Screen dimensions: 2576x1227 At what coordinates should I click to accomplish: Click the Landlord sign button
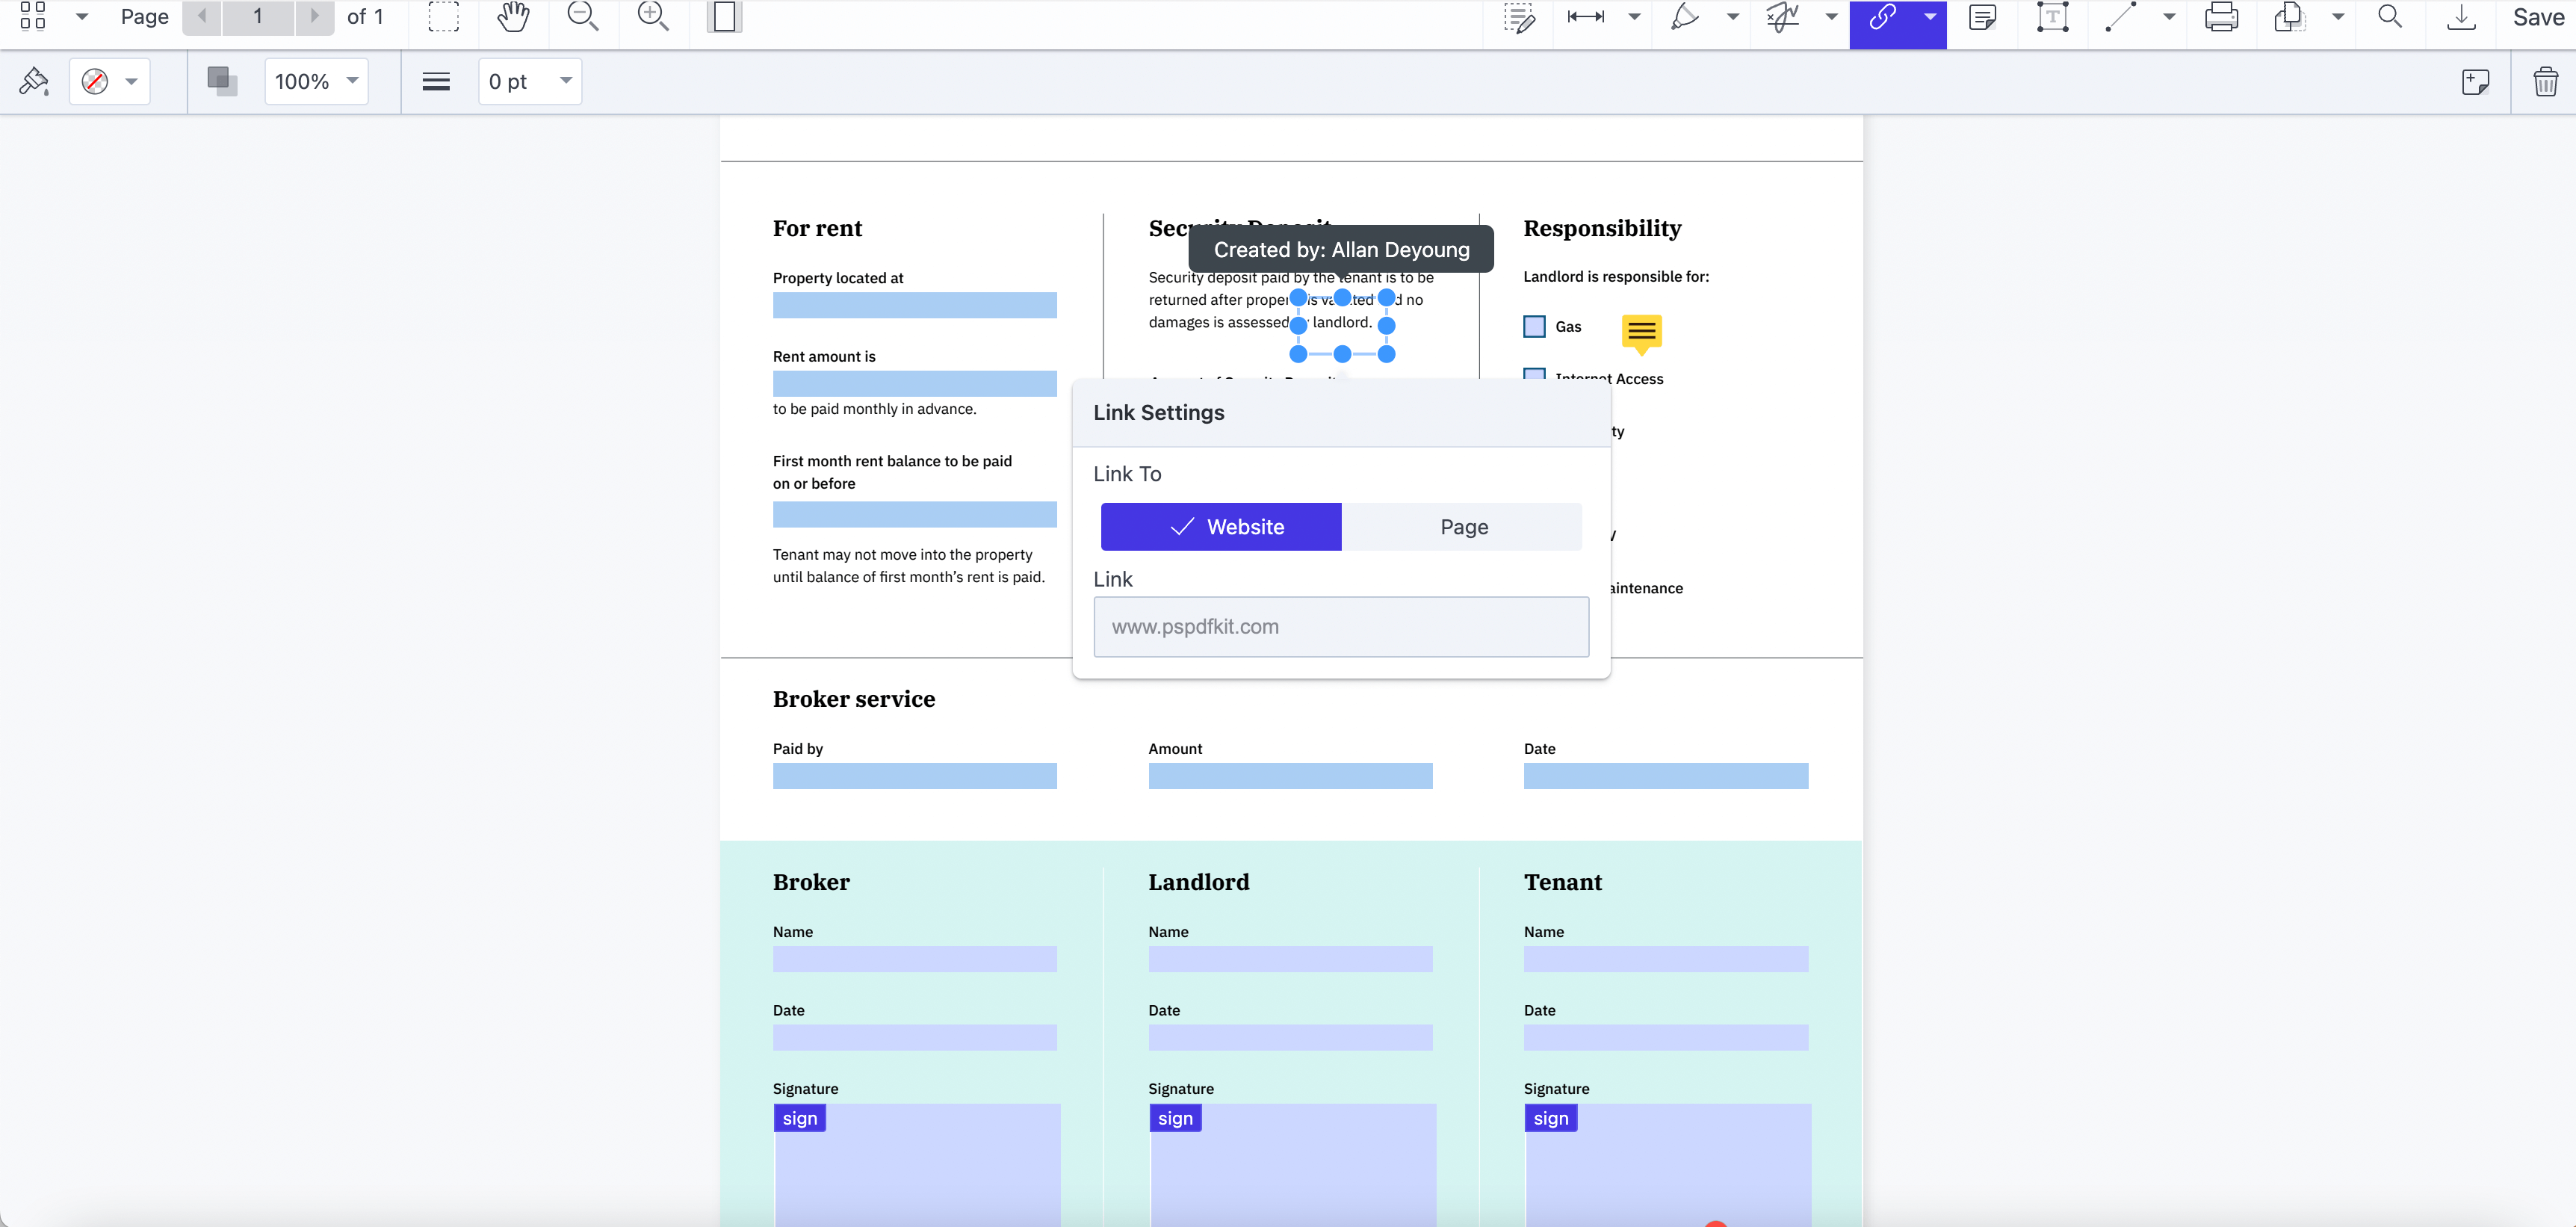coord(1176,1118)
